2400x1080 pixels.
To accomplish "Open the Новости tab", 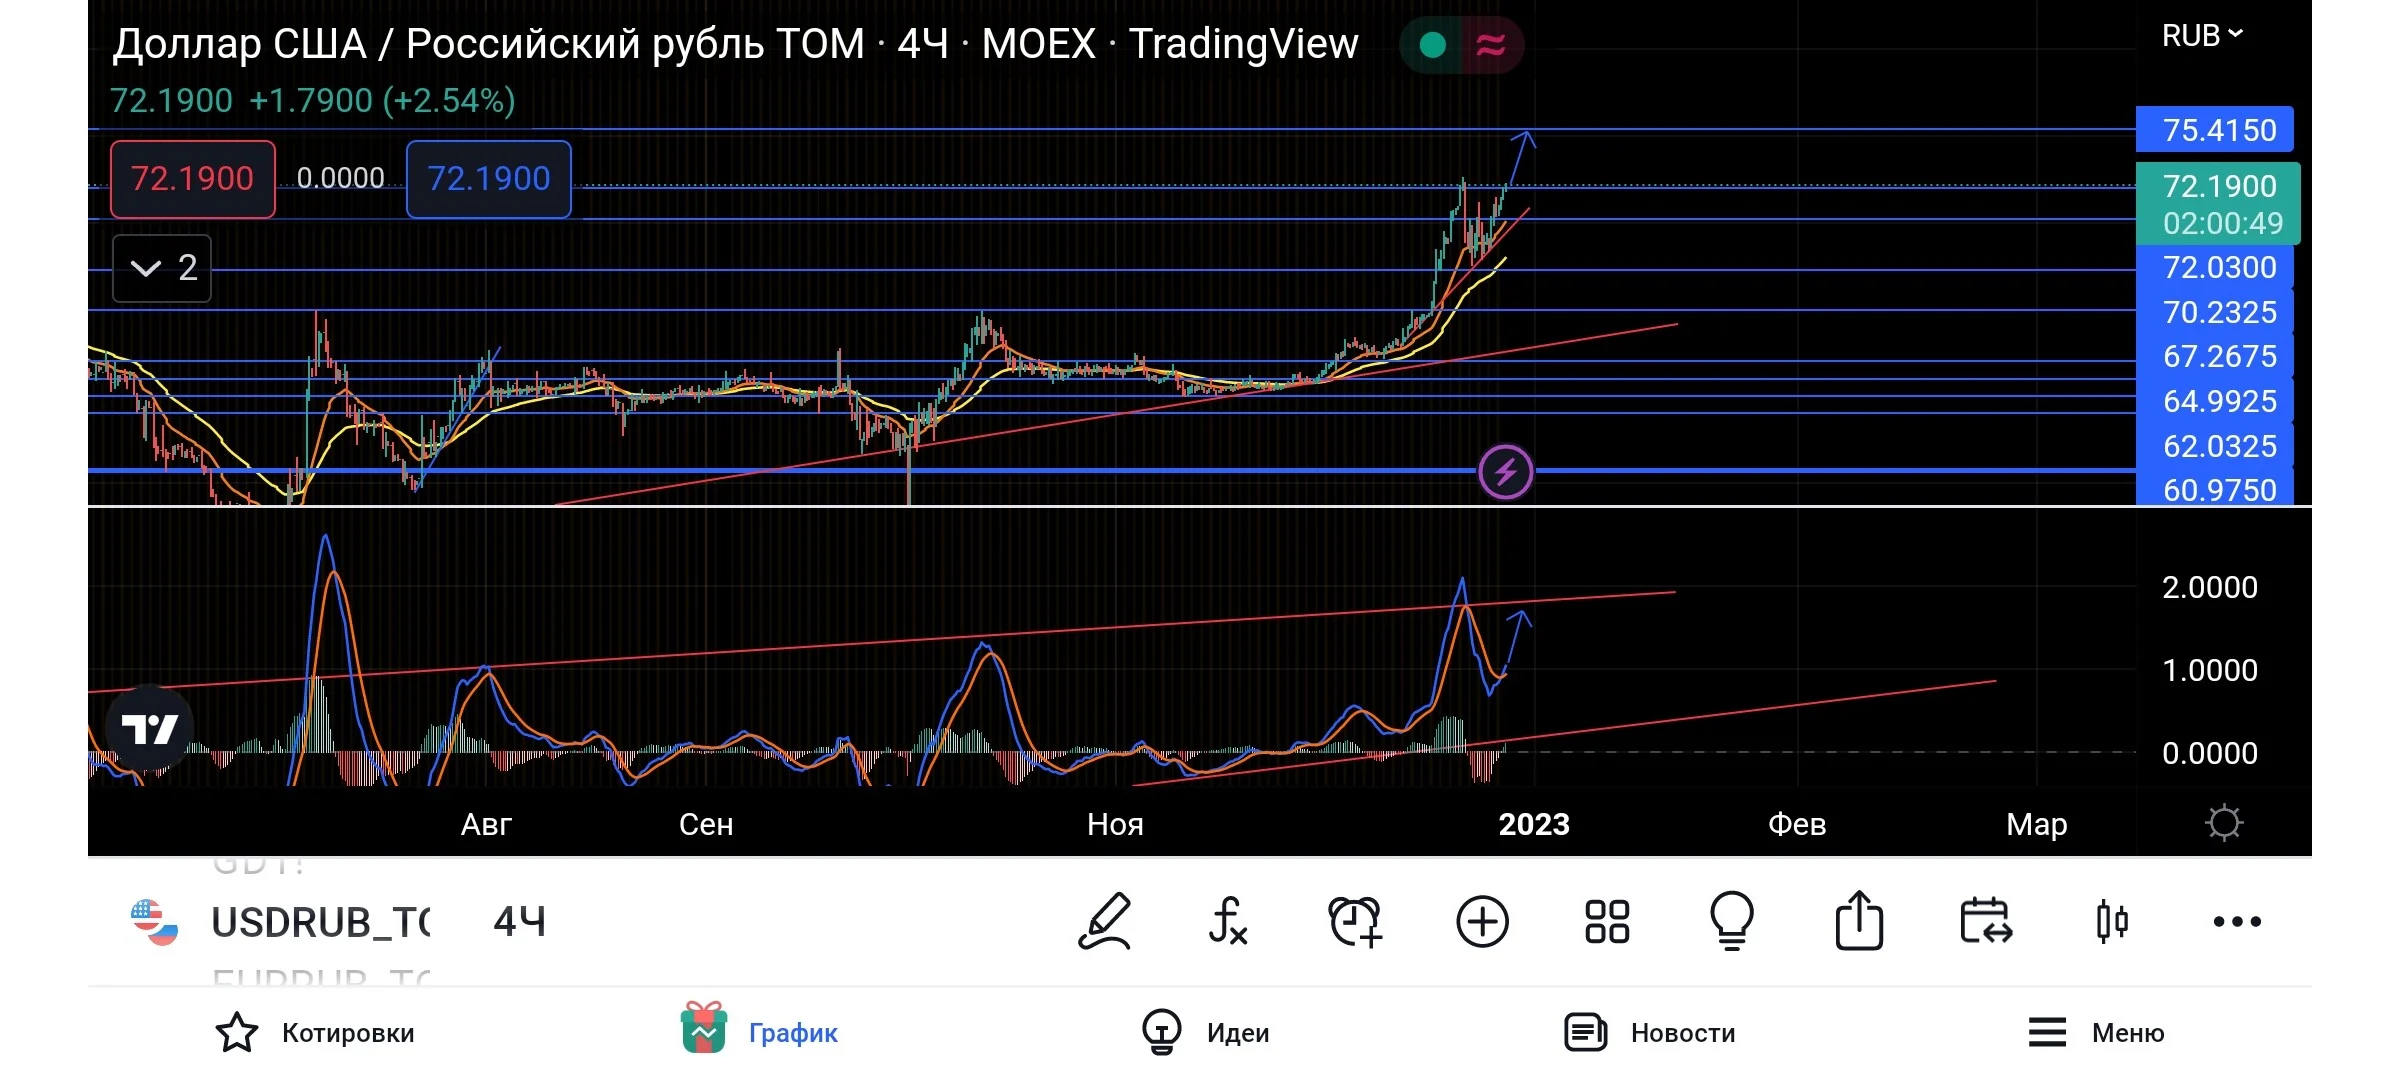I will click(1650, 1032).
